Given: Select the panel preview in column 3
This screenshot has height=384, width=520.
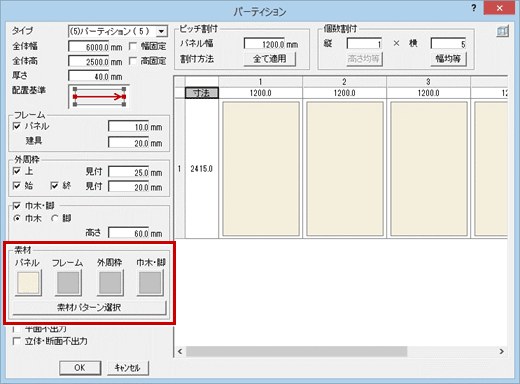Looking at the screenshot, I should [x=429, y=169].
